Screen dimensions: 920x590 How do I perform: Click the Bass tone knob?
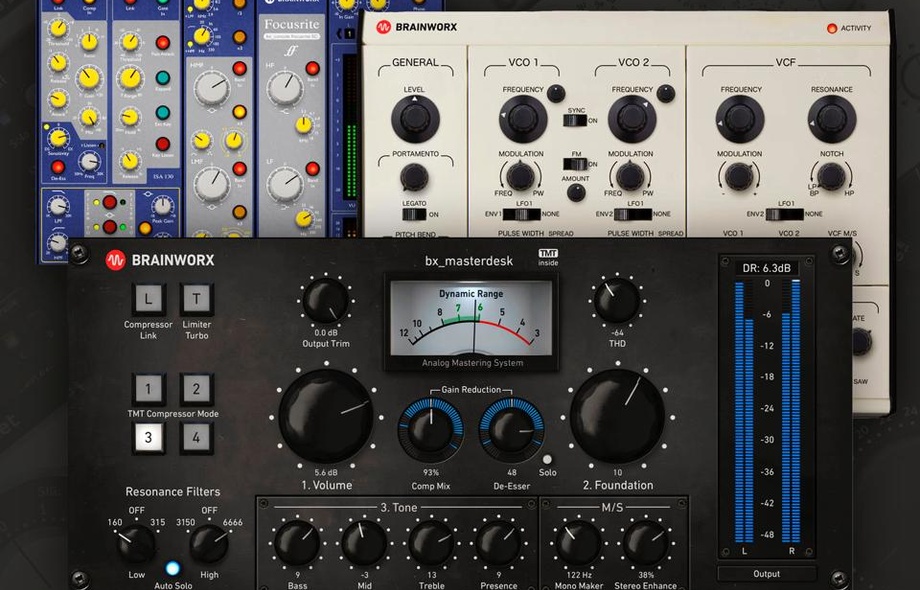297,544
